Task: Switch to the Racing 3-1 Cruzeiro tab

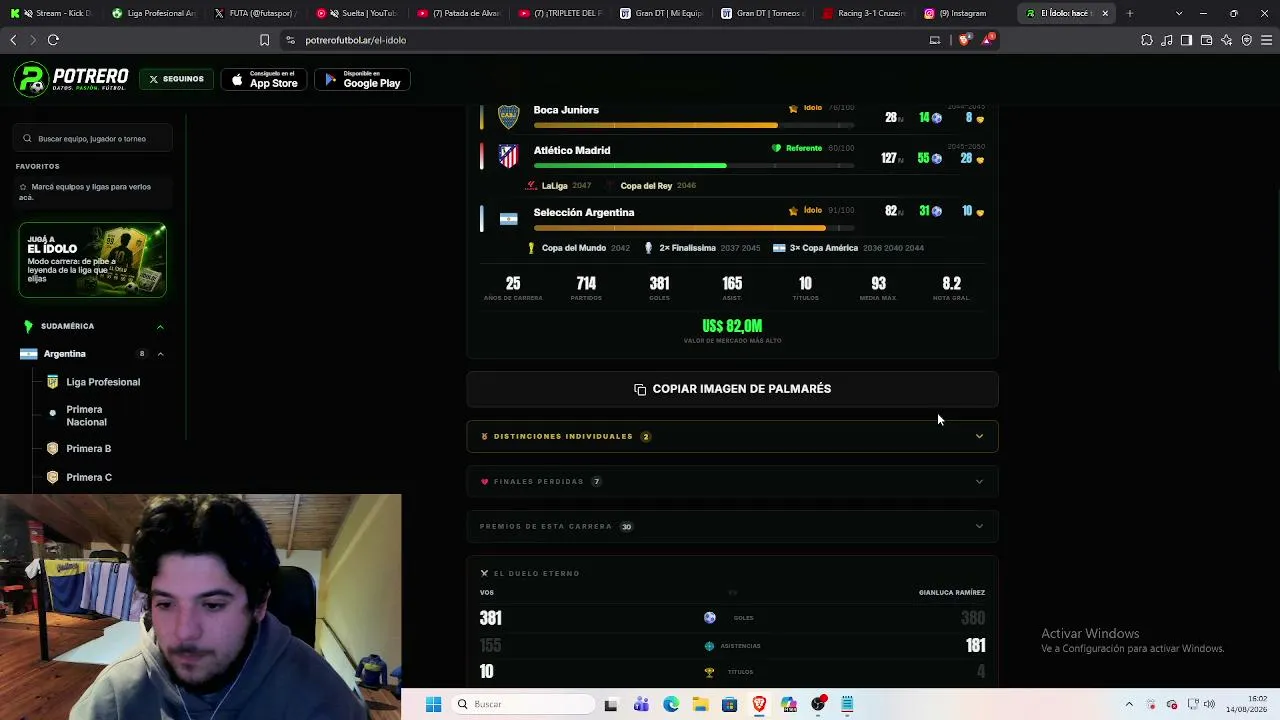Action: click(864, 13)
